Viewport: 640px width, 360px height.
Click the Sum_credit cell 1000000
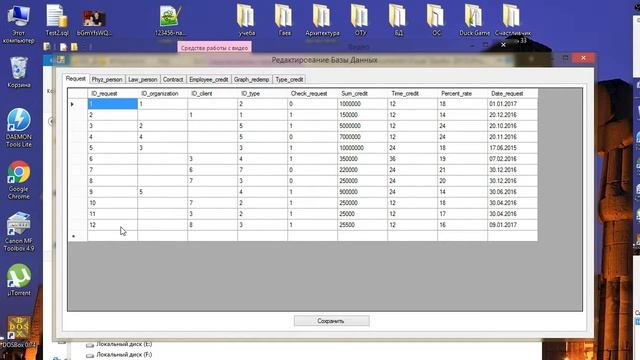(362, 104)
